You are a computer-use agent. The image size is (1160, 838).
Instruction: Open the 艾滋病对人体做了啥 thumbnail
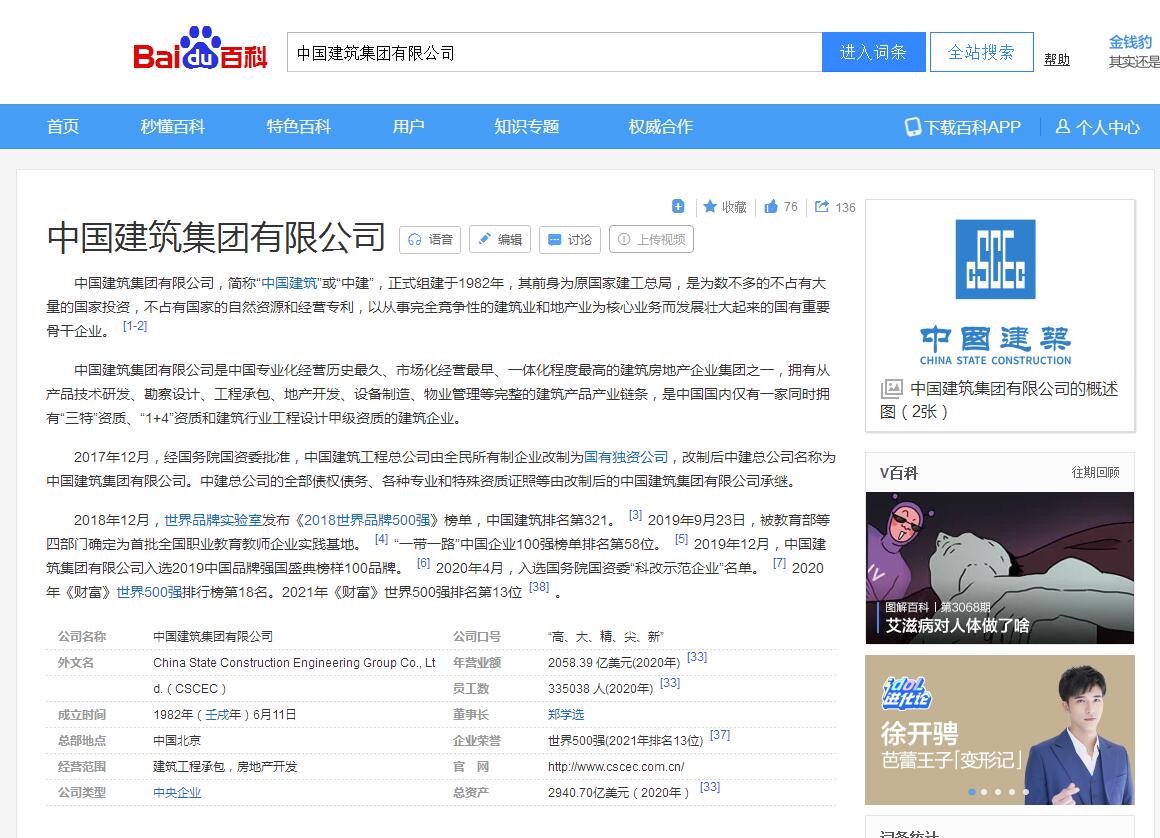tap(1000, 568)
